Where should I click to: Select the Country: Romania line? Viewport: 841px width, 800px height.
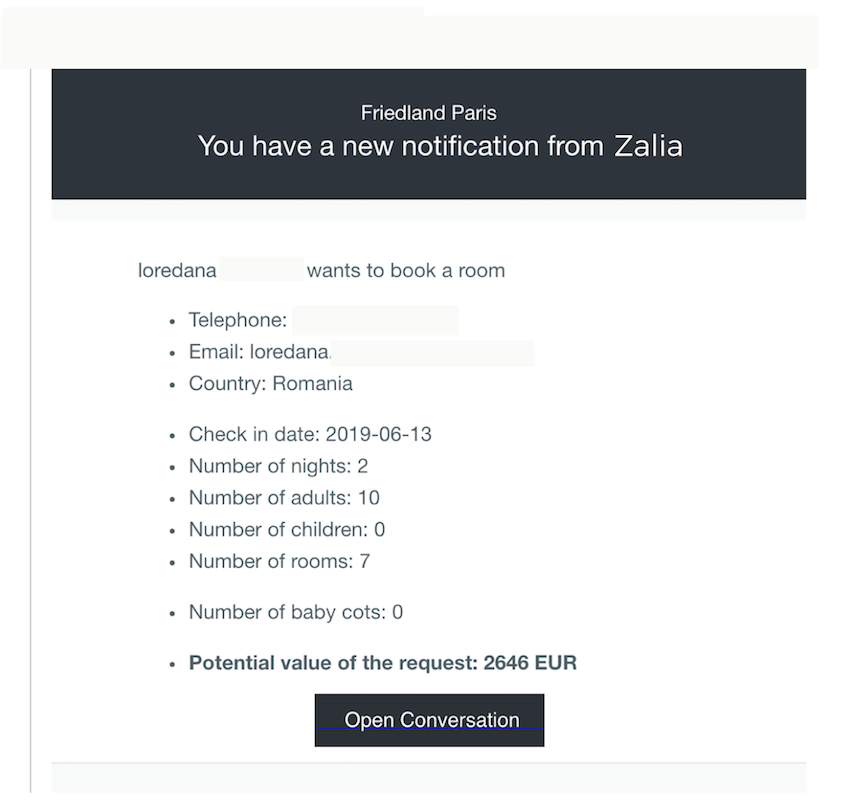tap(270, 384)
